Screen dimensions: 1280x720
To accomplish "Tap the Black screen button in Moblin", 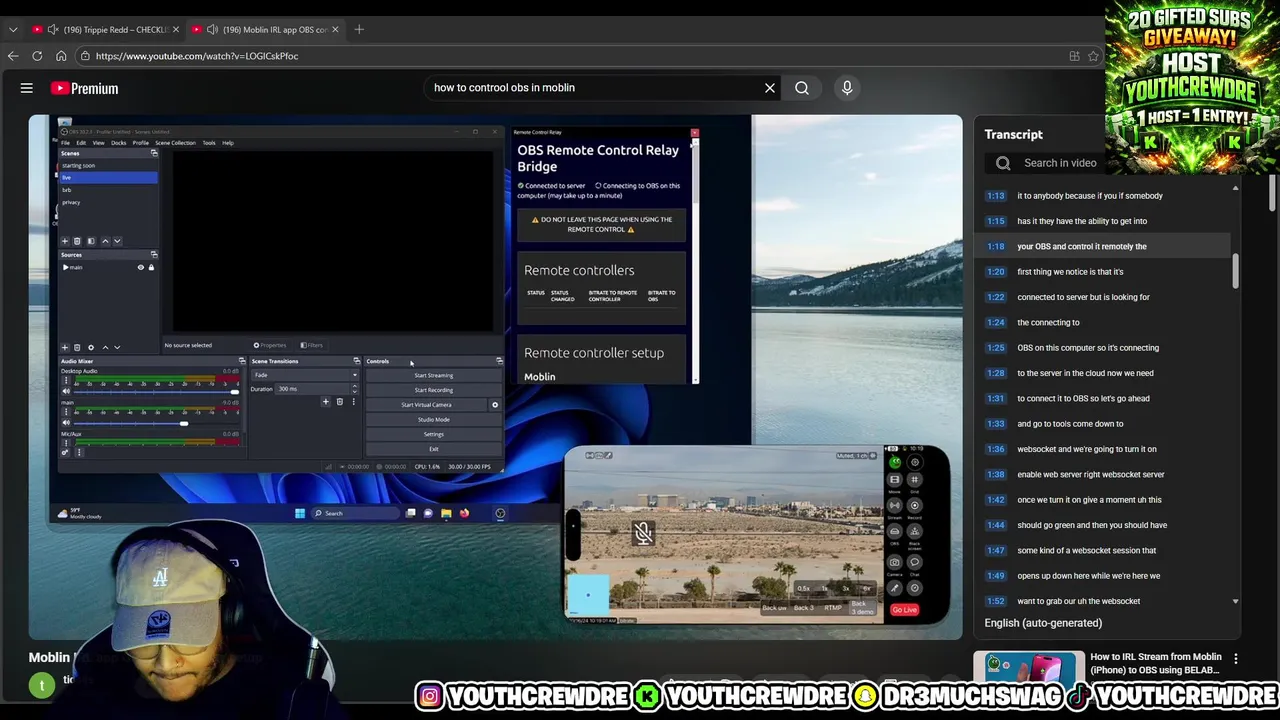I will [915, 531].
